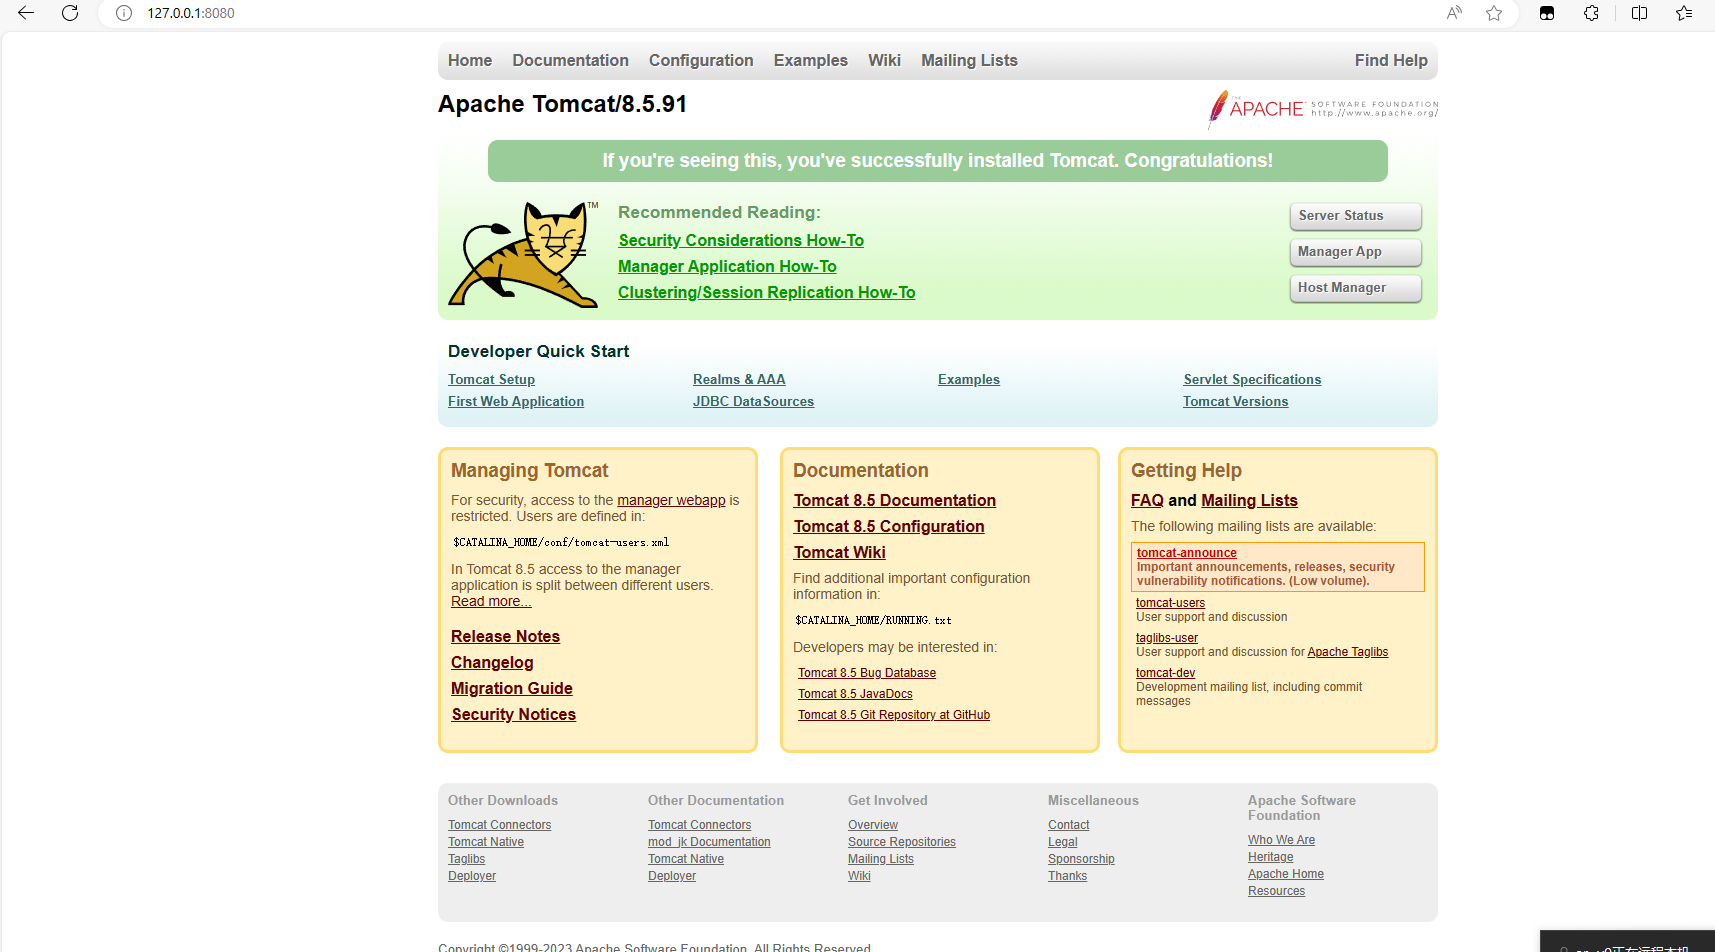Image resolution: width=1715 pixels, height=952 pixels.
Task: Open the Read Aloud icon in the address bar
Action: (1454, 13)
